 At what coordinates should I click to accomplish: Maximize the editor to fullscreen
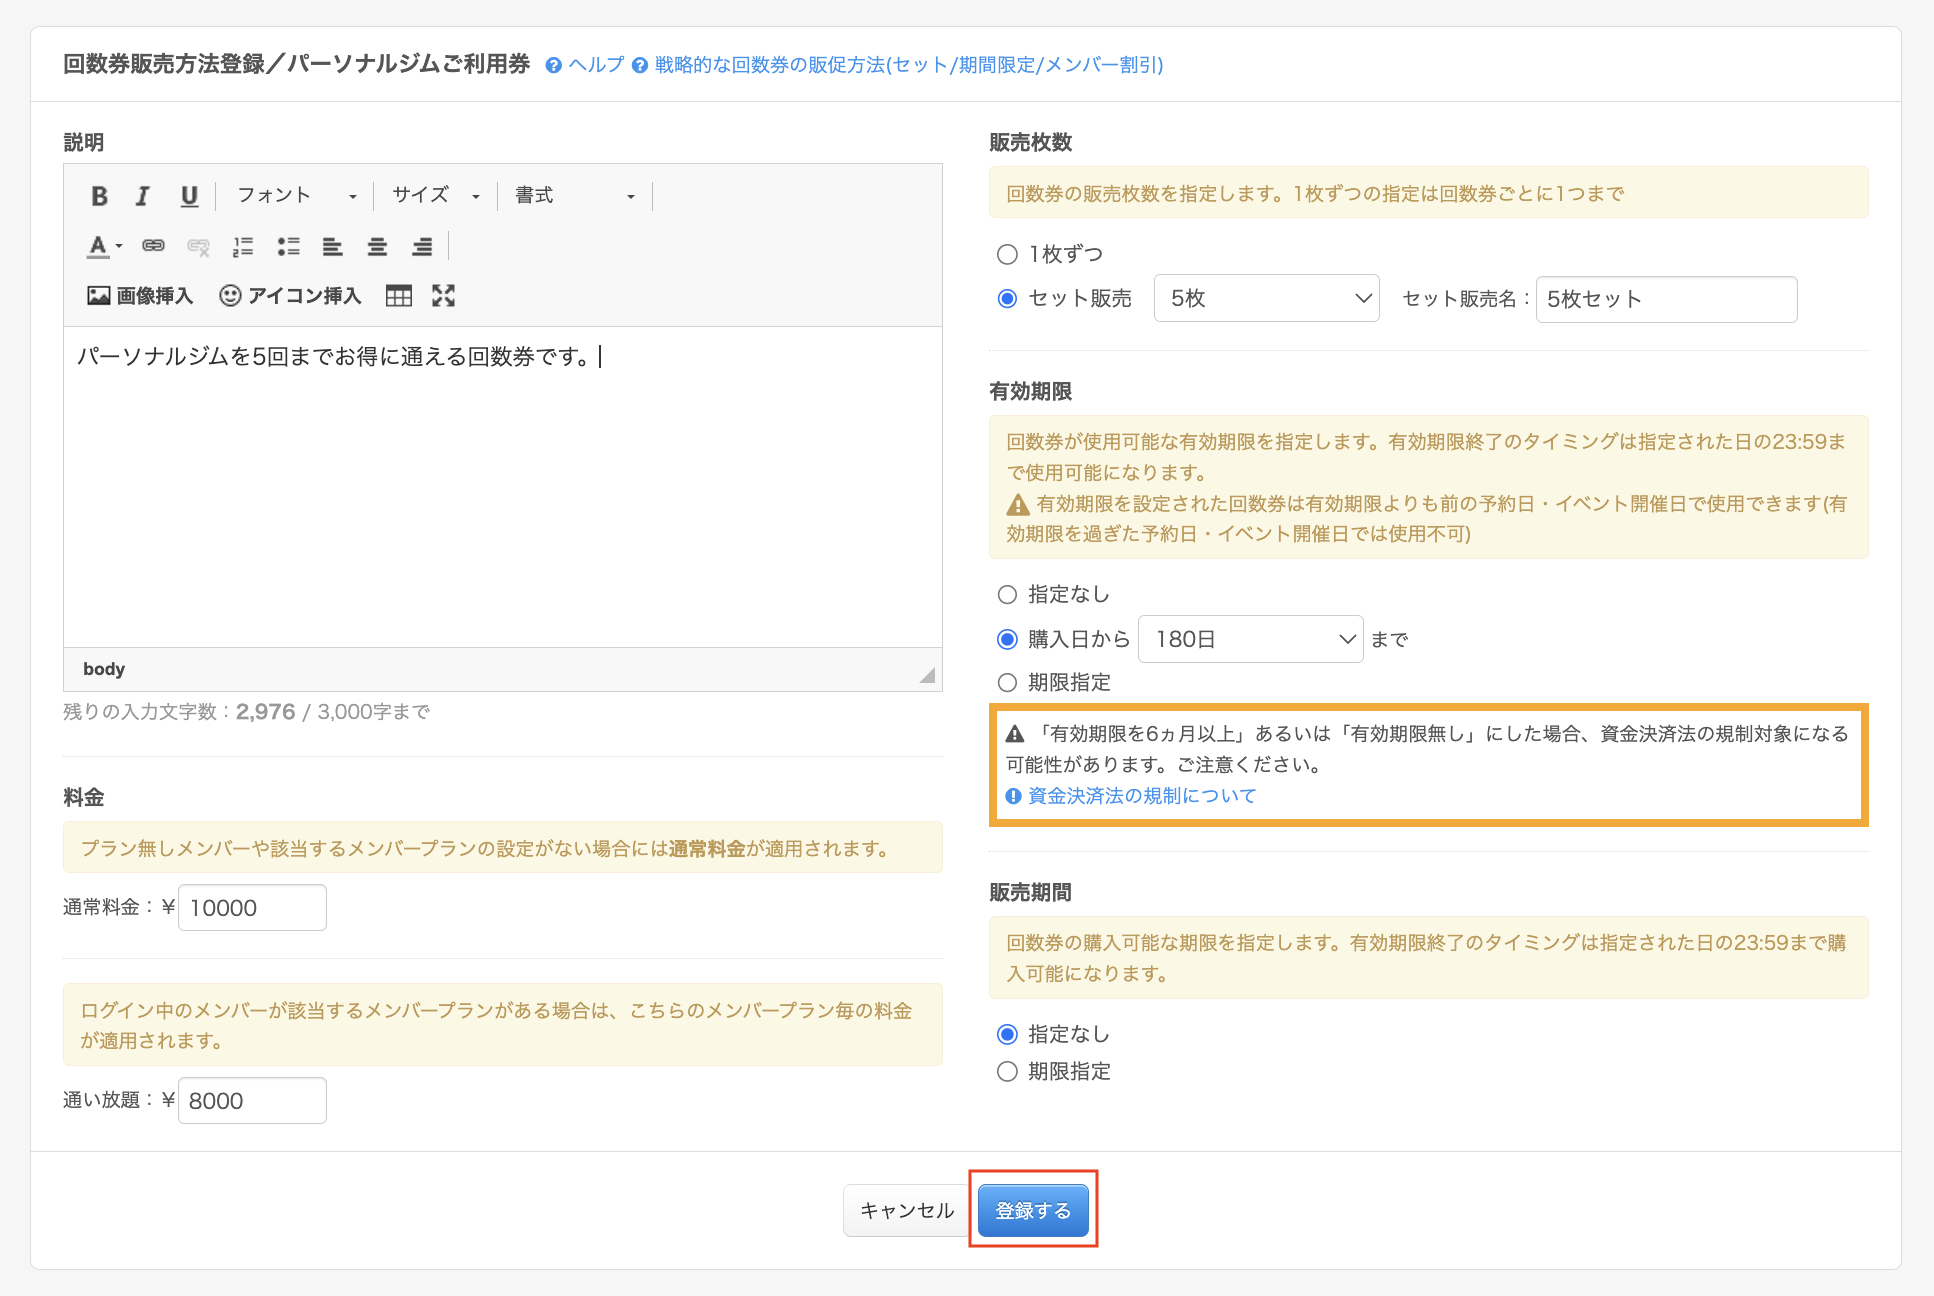pyautogui.click(x=443, y=296)
